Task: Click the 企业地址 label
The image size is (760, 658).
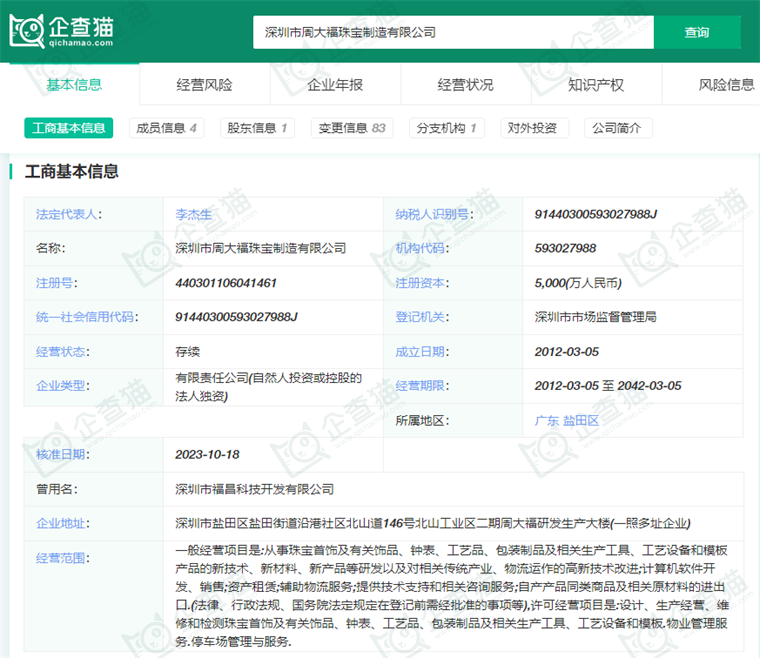Action: (x=63, y=523)
